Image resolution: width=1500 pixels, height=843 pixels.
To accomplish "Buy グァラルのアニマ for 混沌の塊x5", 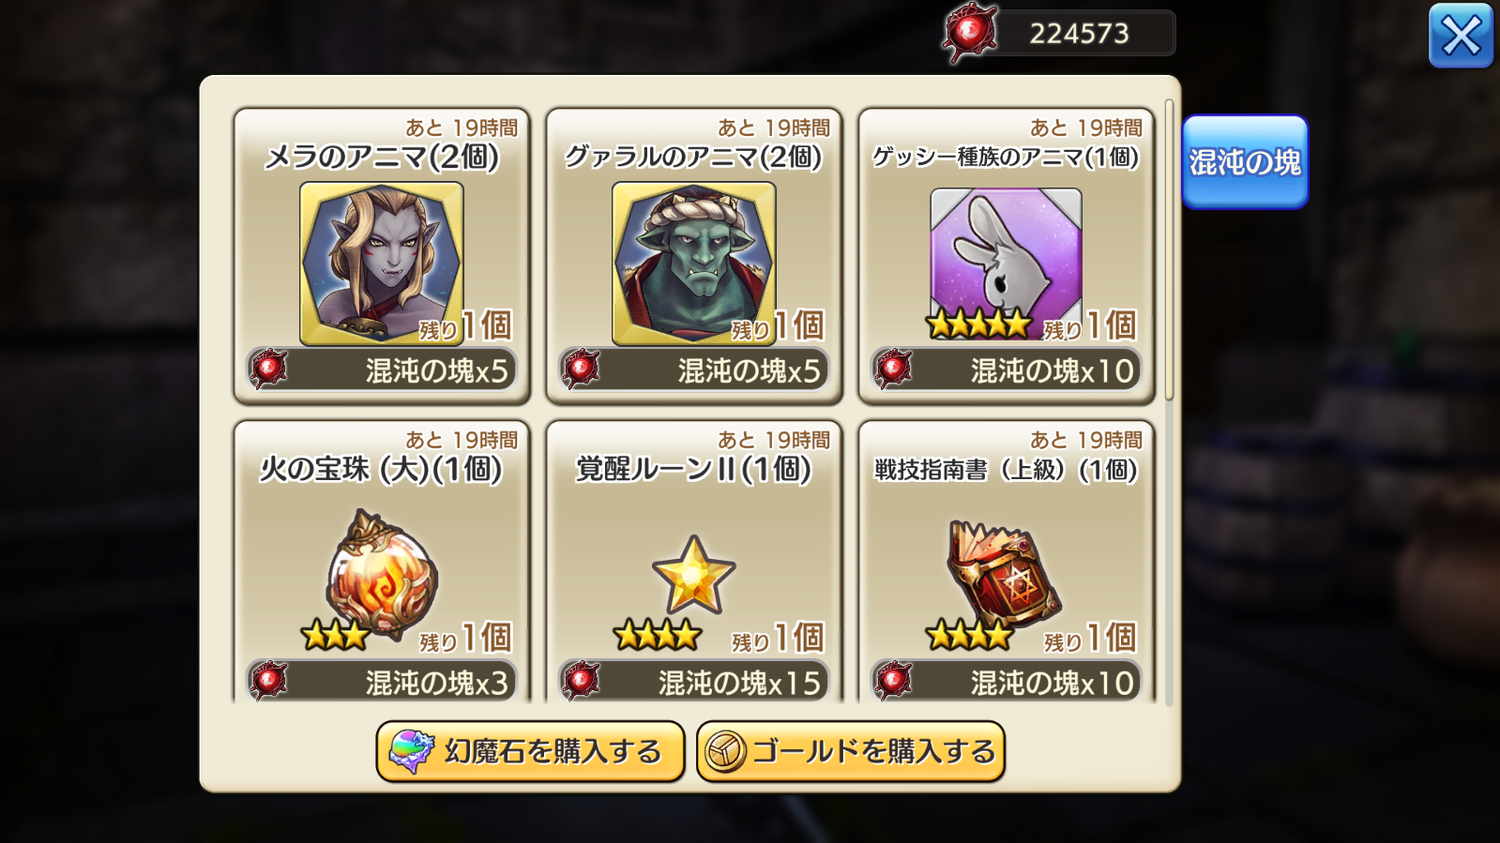I will (x=694, y=370).
